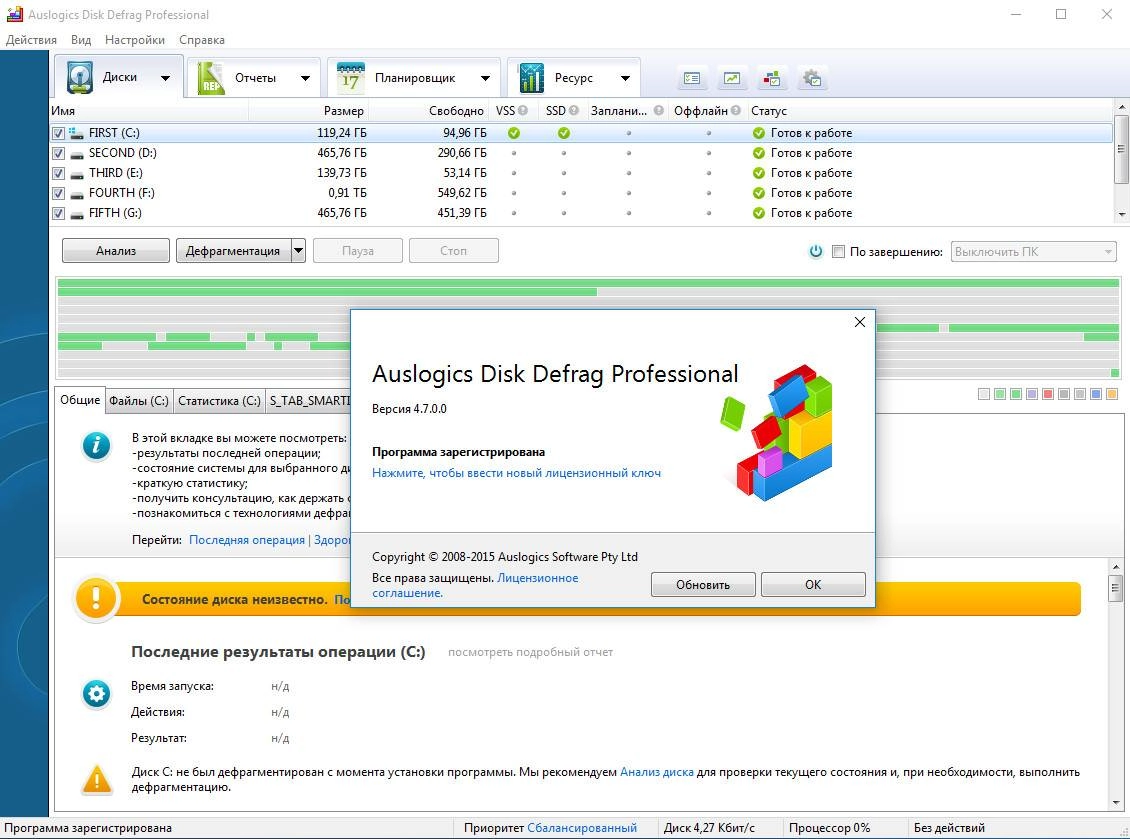Click the drive list scrollbar down arrow
This screenshot has height=839, width=1130.
click(x=1121, y=215)
